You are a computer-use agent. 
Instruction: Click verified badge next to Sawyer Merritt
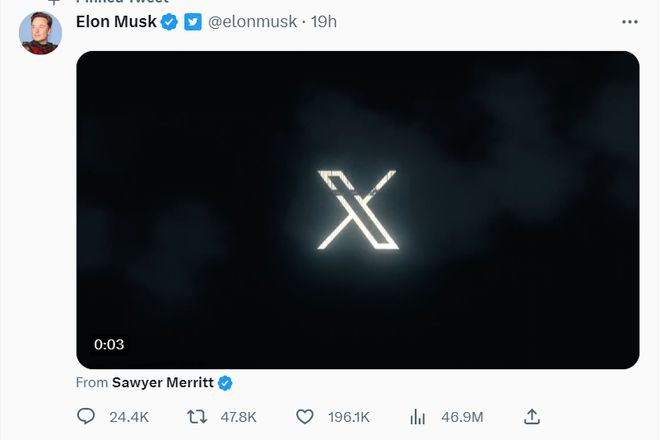(x=226, y=383)
